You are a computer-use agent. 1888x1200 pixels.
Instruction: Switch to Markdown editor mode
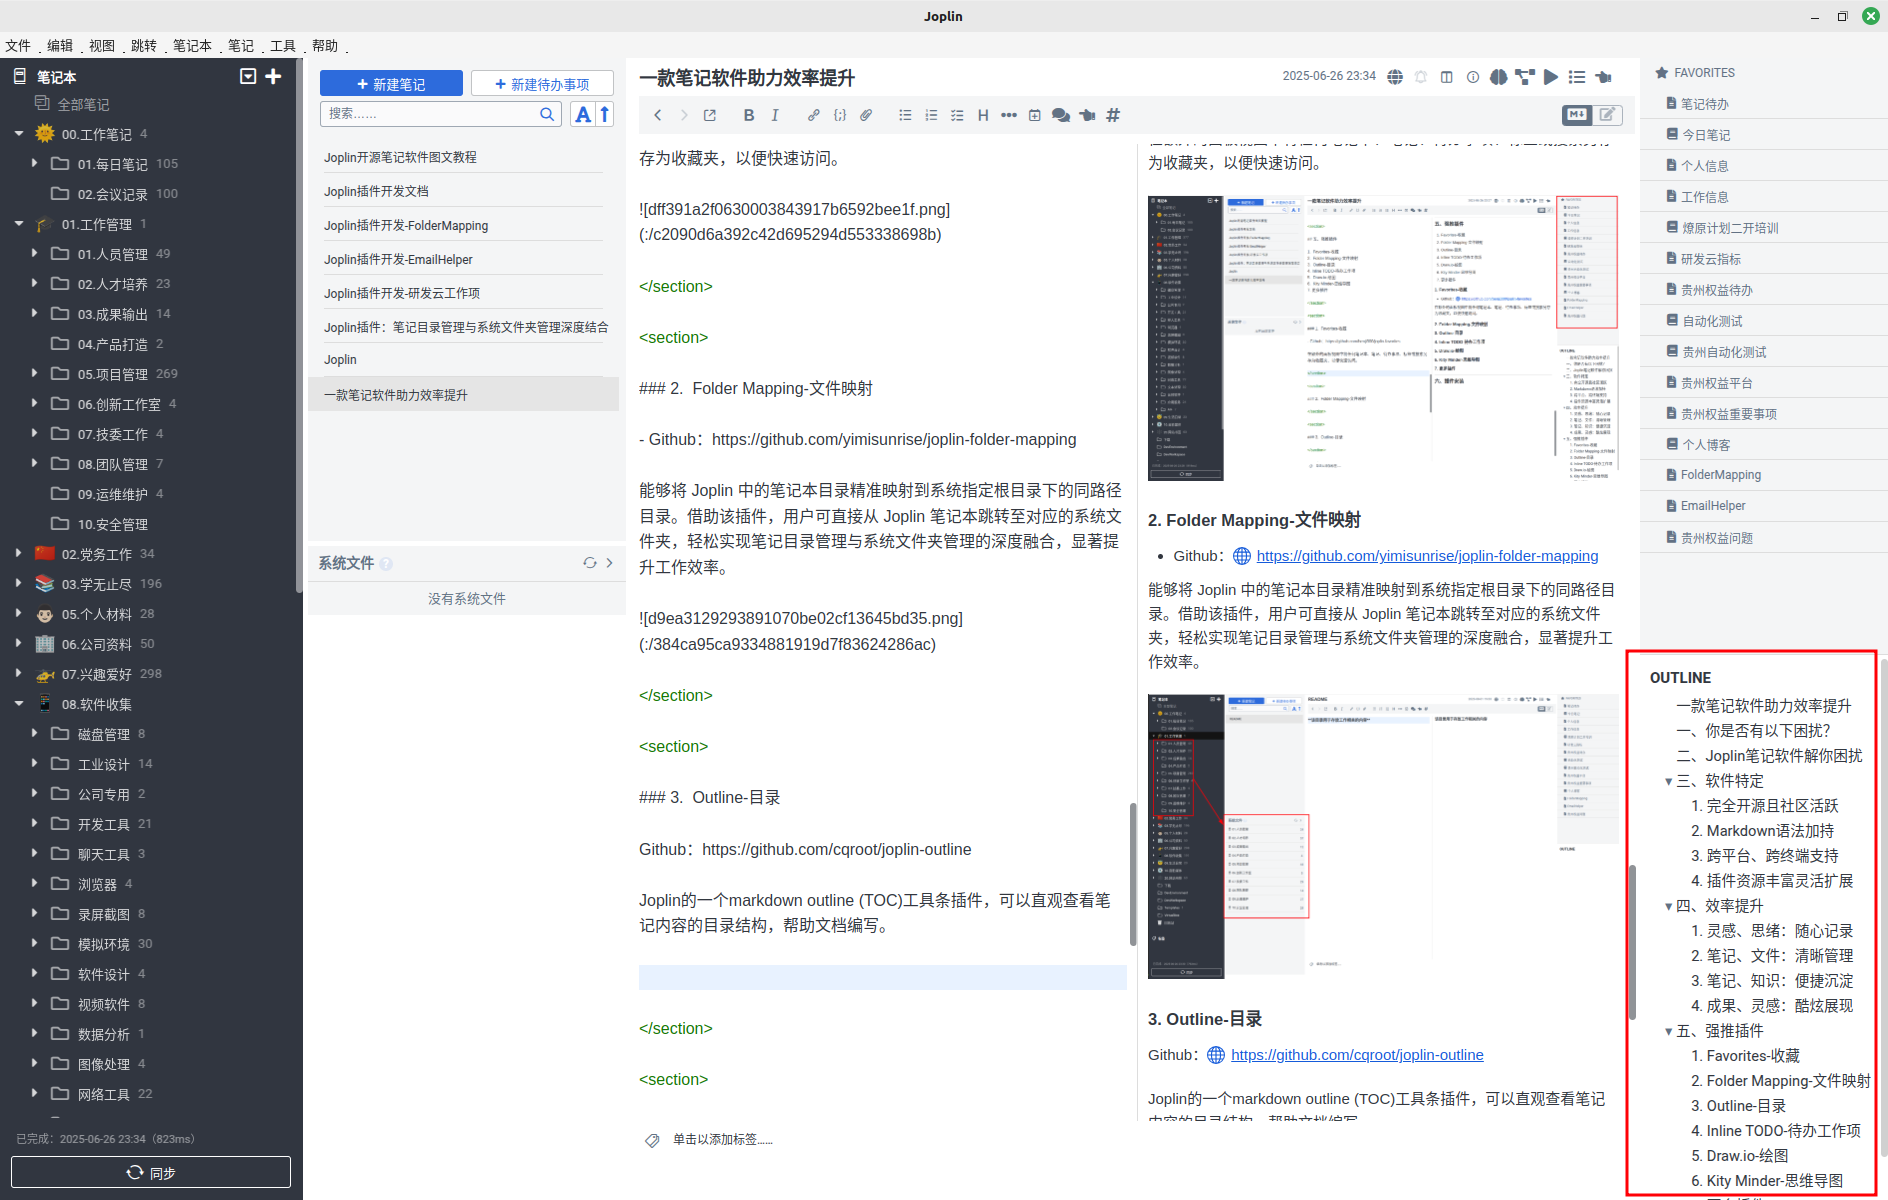[1577, 115]
